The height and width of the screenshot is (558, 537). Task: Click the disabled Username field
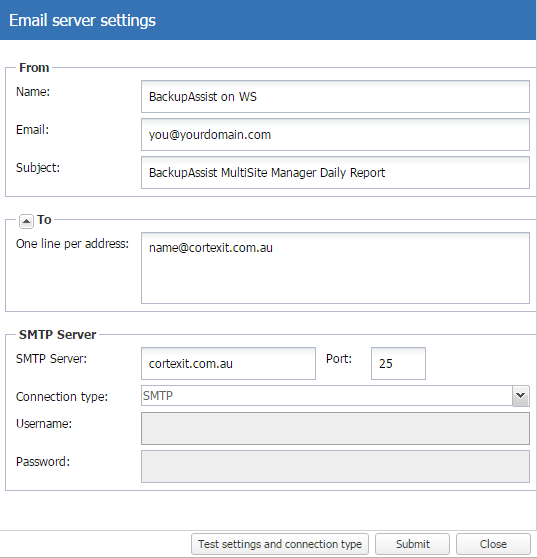pyautogui.click(x=335, y=428)
